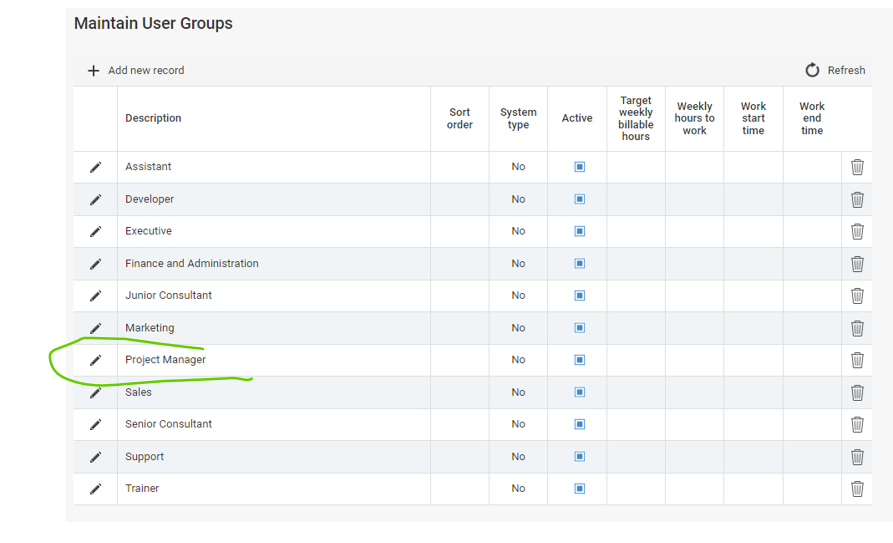Delete the Developer group using trash icon

[x=857, y=199]
